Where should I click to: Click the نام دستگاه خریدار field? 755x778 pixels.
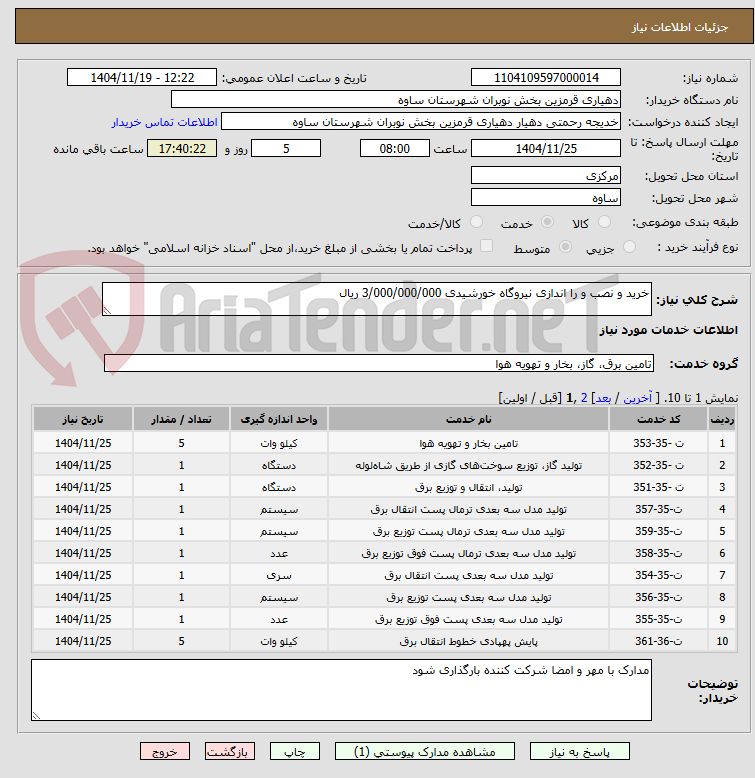point(396,100)
